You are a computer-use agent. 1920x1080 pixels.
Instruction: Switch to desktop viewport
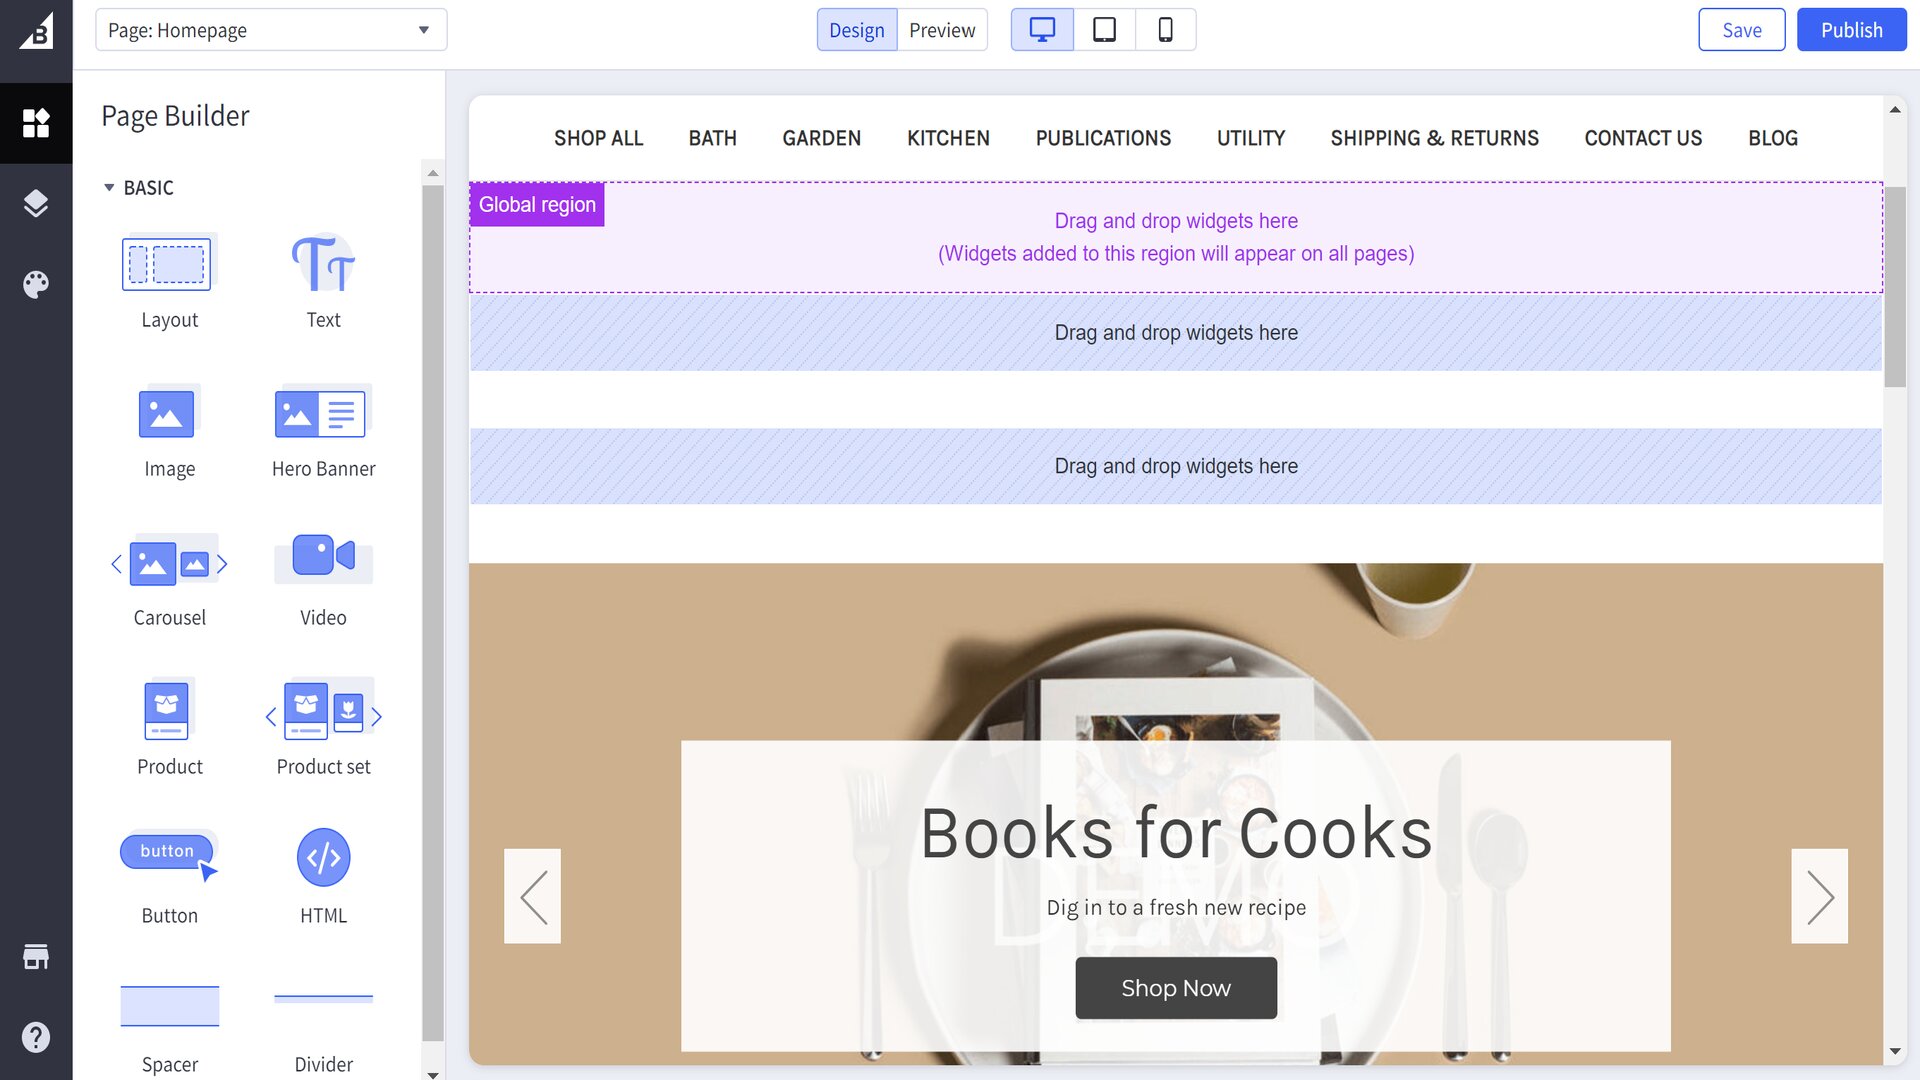point(1042,30)
